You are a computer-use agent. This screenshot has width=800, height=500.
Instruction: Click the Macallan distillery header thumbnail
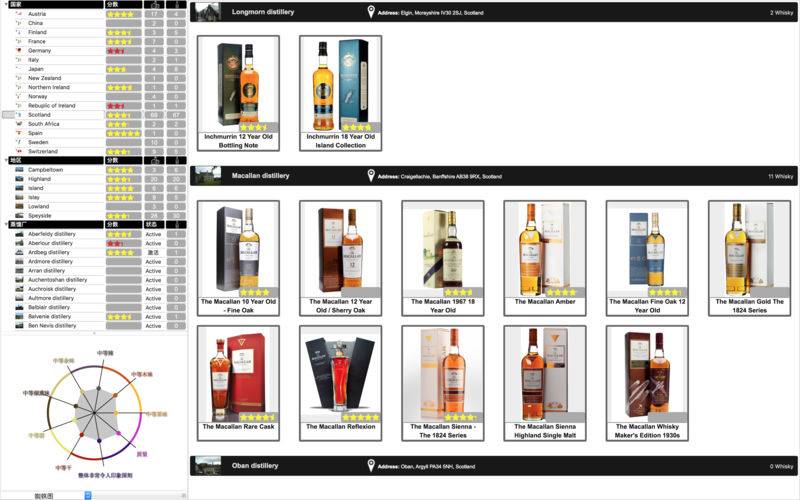208,176
